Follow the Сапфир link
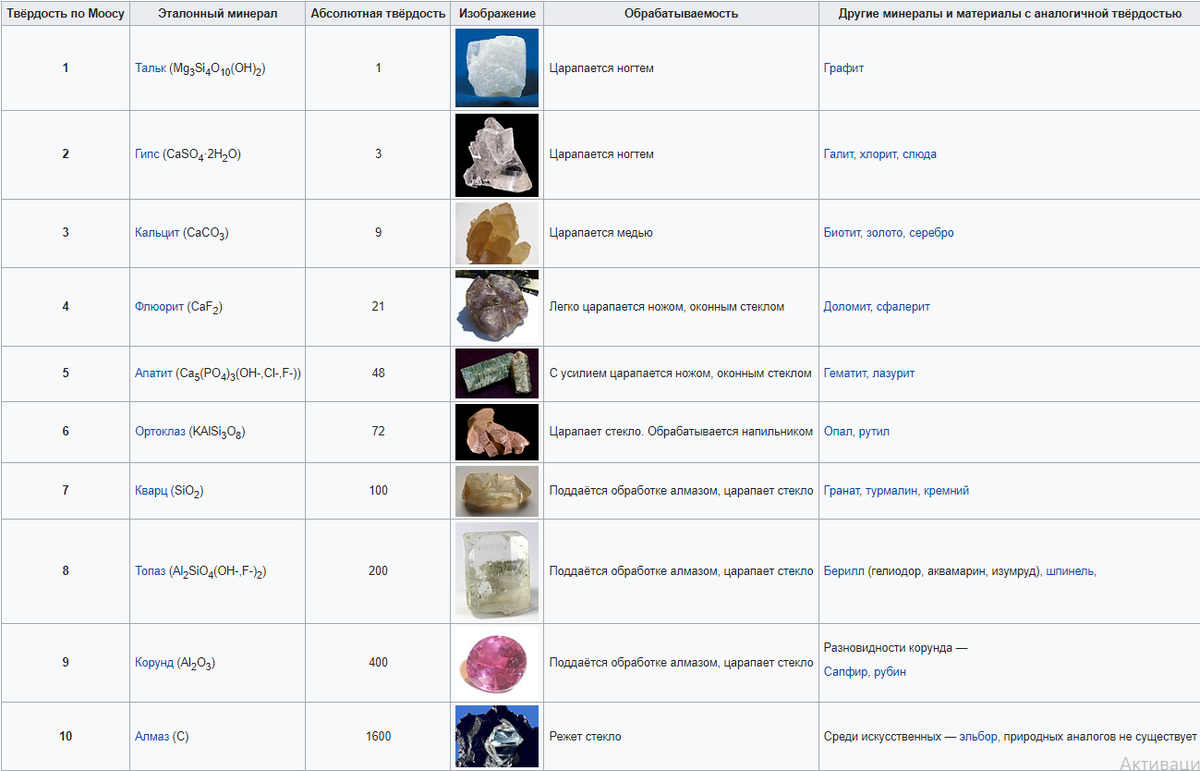The width and height of the screenshot is (1200, 771). coord(845,671)
